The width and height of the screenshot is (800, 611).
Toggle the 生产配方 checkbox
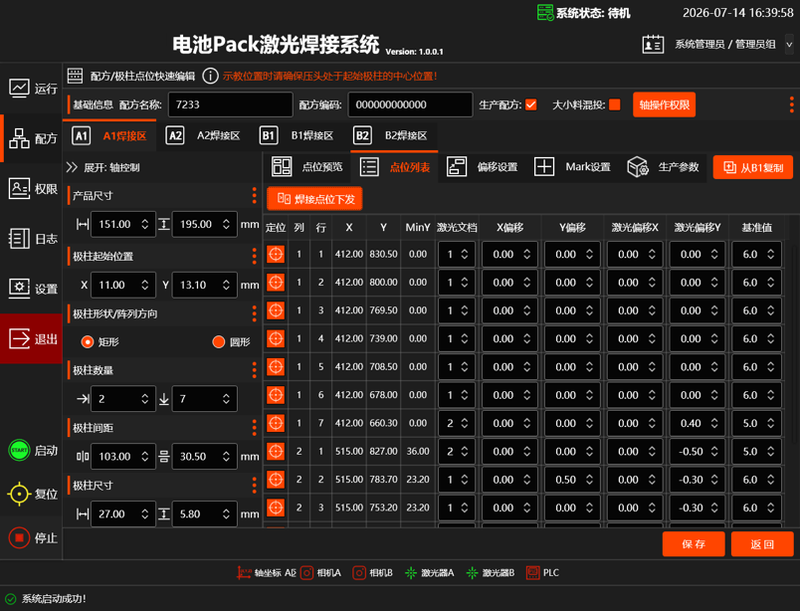click(531, 105)
